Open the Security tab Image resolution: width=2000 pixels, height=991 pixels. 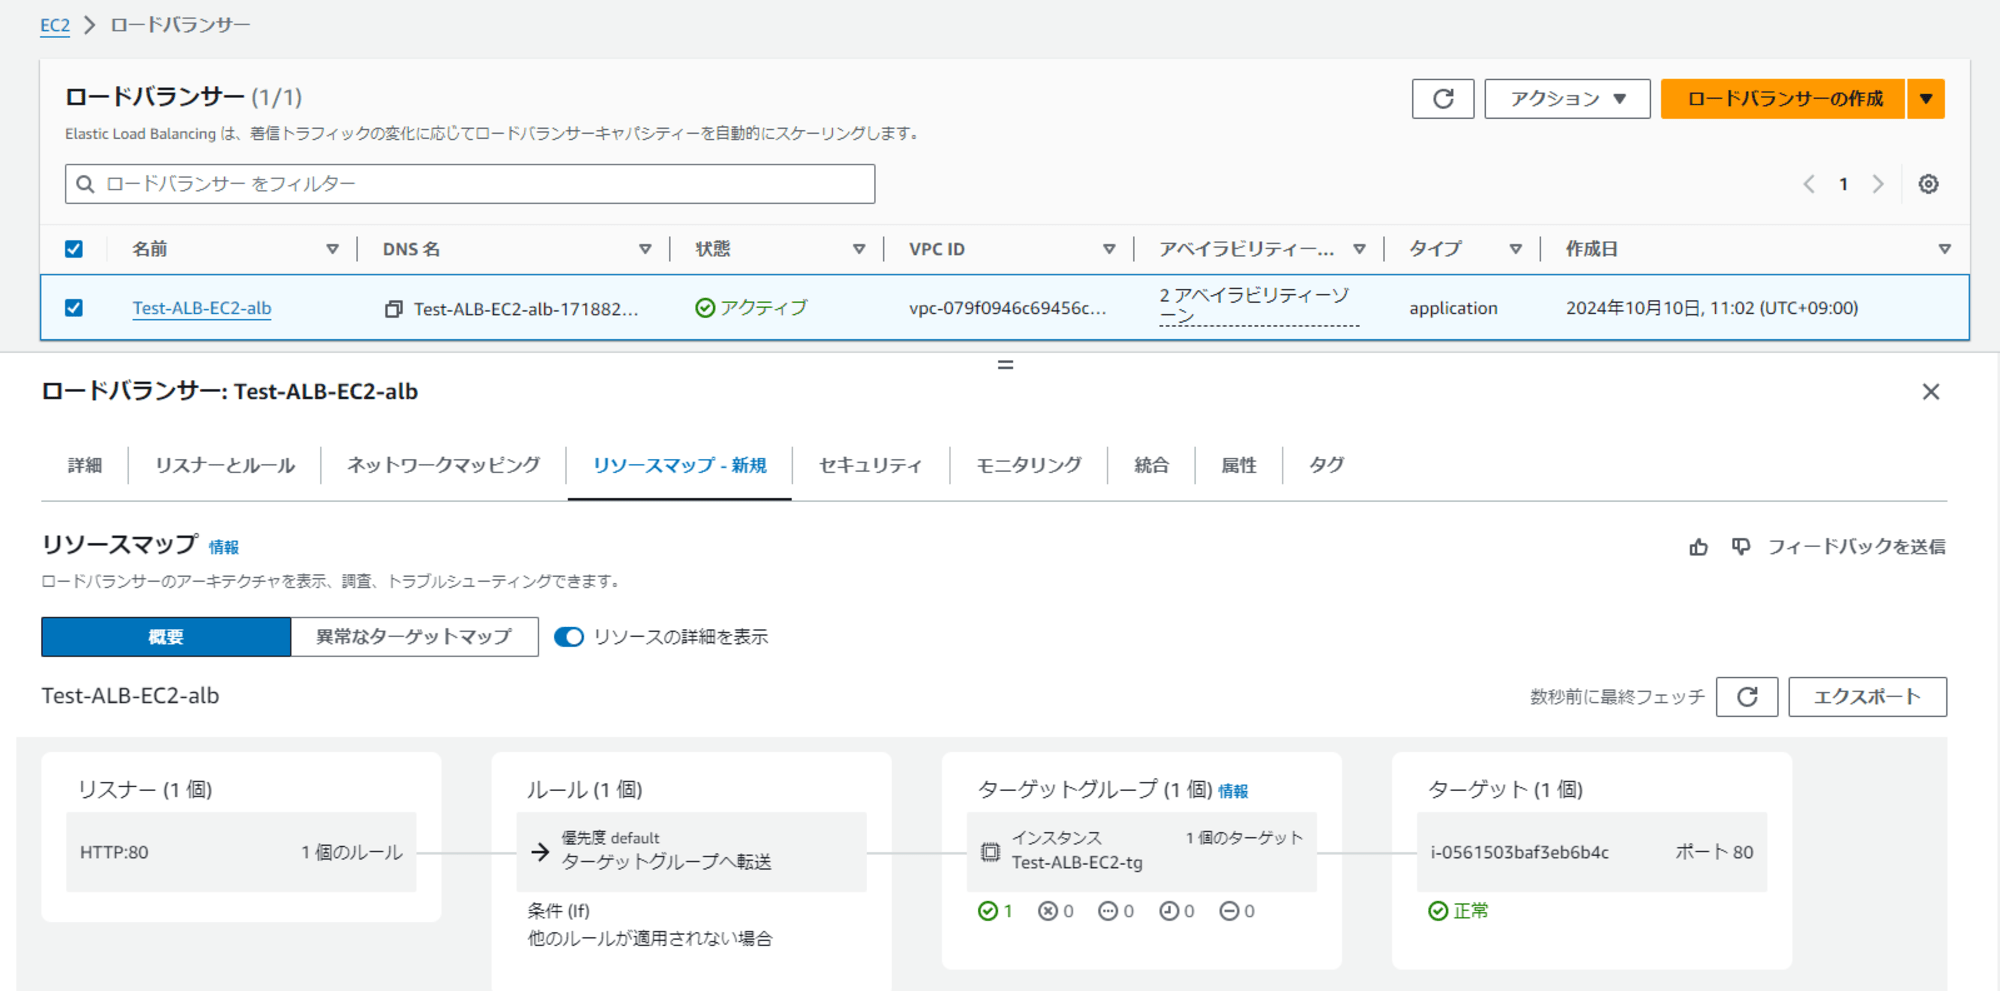[870, 465]
